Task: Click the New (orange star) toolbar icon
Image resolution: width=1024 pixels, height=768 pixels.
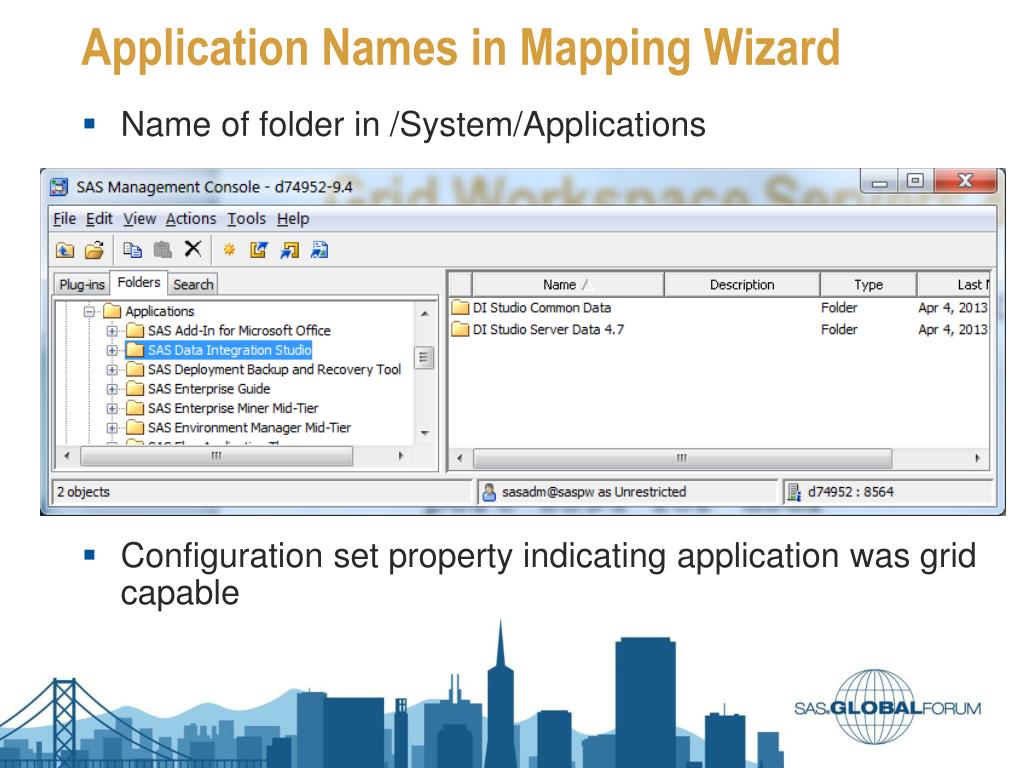Action: 229,249
